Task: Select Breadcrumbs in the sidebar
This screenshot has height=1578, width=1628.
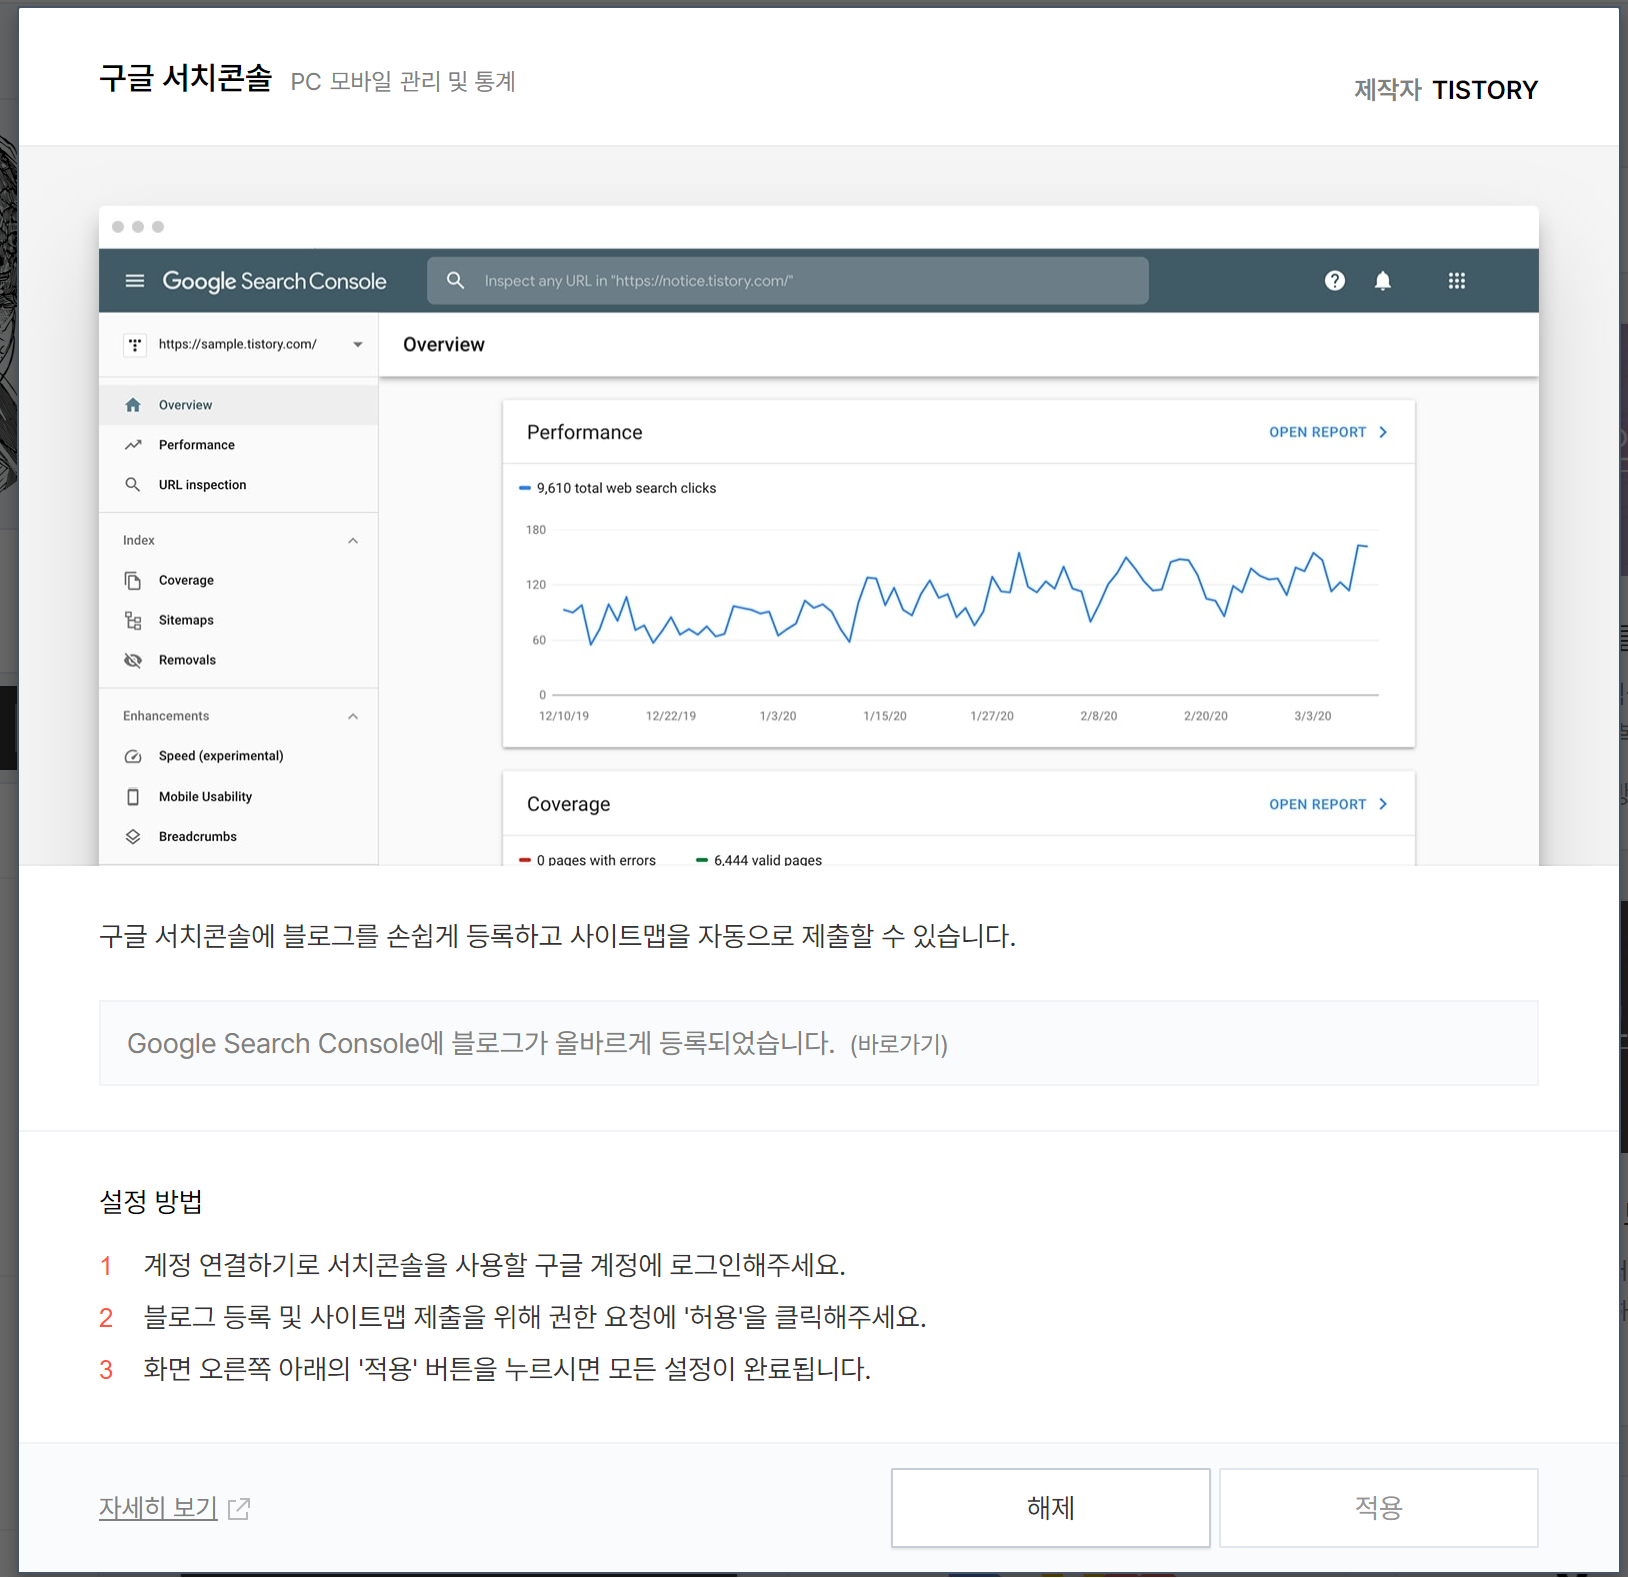Action: [x=239, y=837]
